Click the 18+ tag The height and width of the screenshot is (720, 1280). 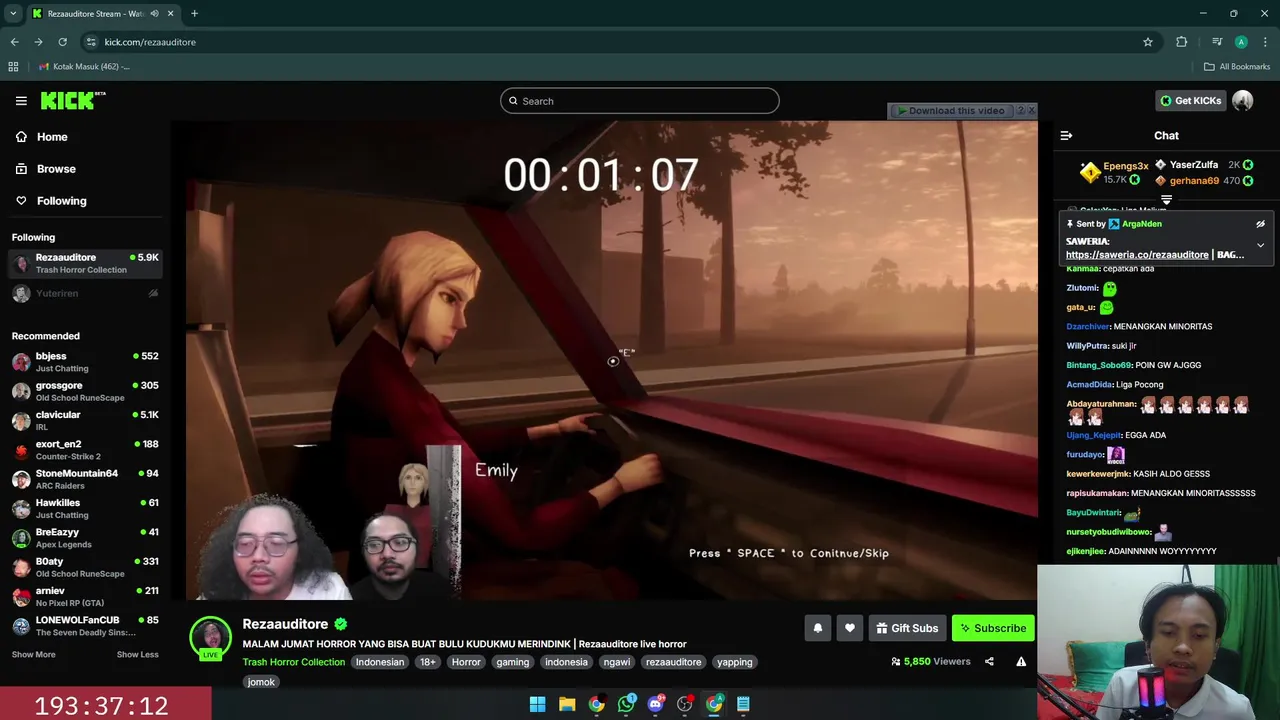click(428, 662)
